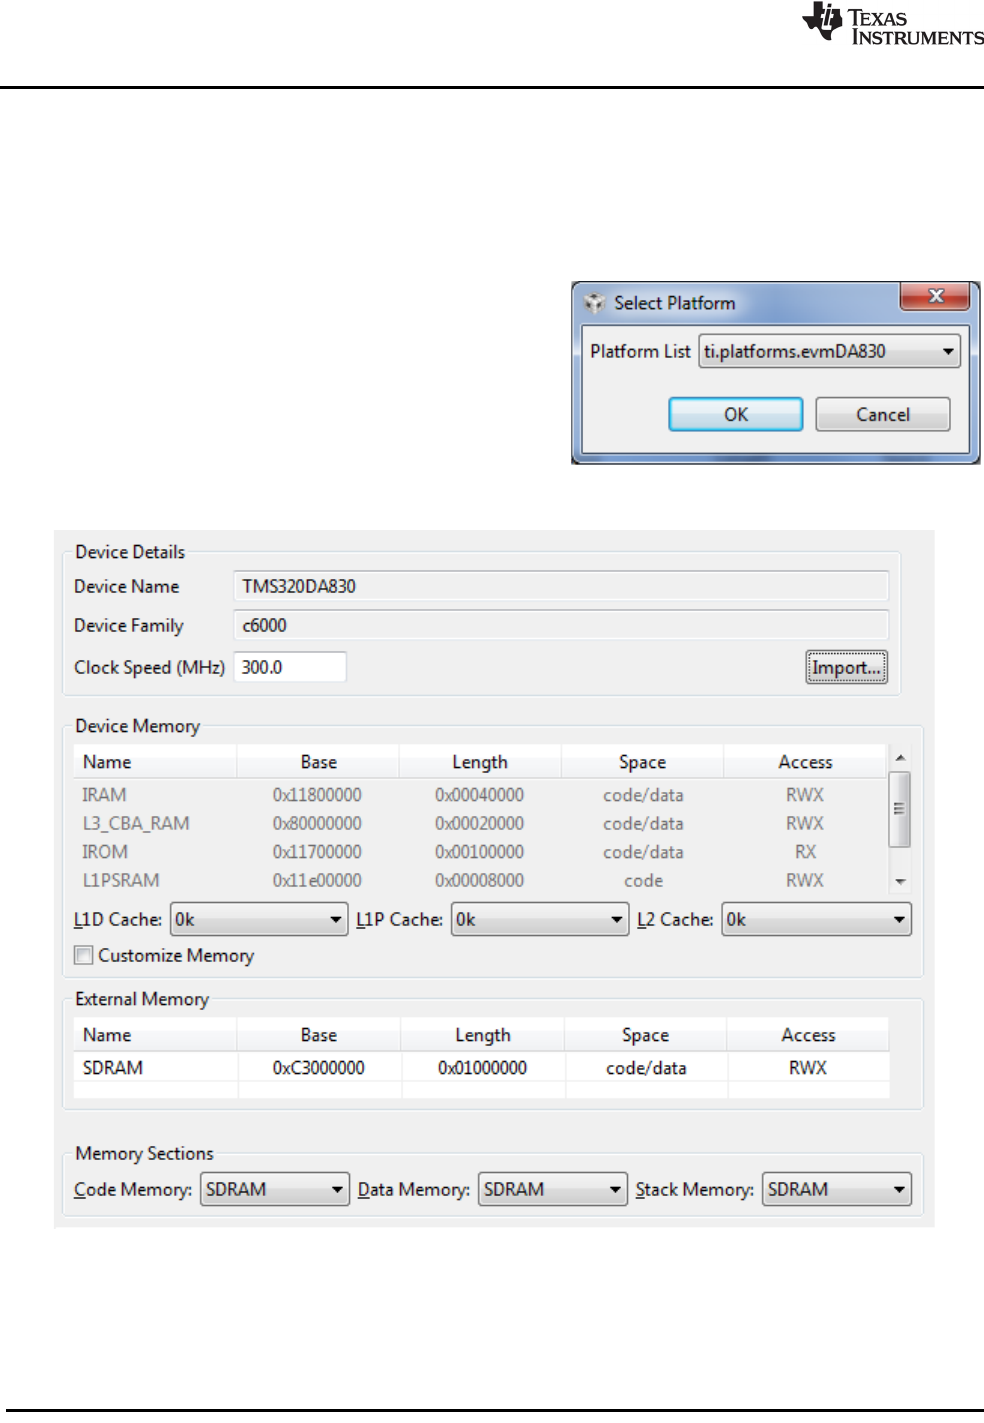Click the Clock Speed (MHz) field
Image resolution: width=984 pixels, height=1423 pixels.
pyautogui.click(x=290, y=667)
